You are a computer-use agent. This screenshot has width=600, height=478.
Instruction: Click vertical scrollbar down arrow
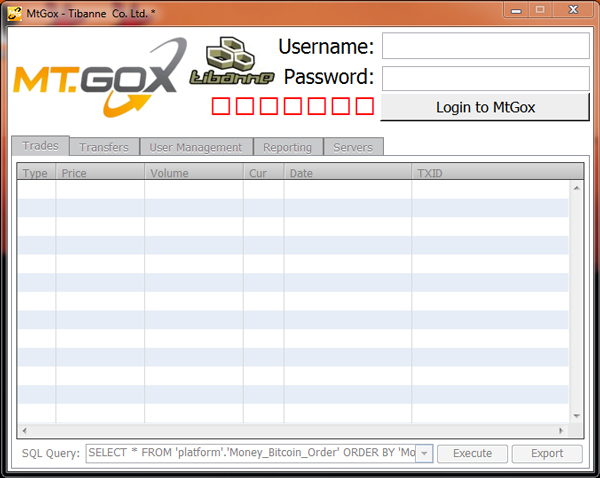(577, 416)
